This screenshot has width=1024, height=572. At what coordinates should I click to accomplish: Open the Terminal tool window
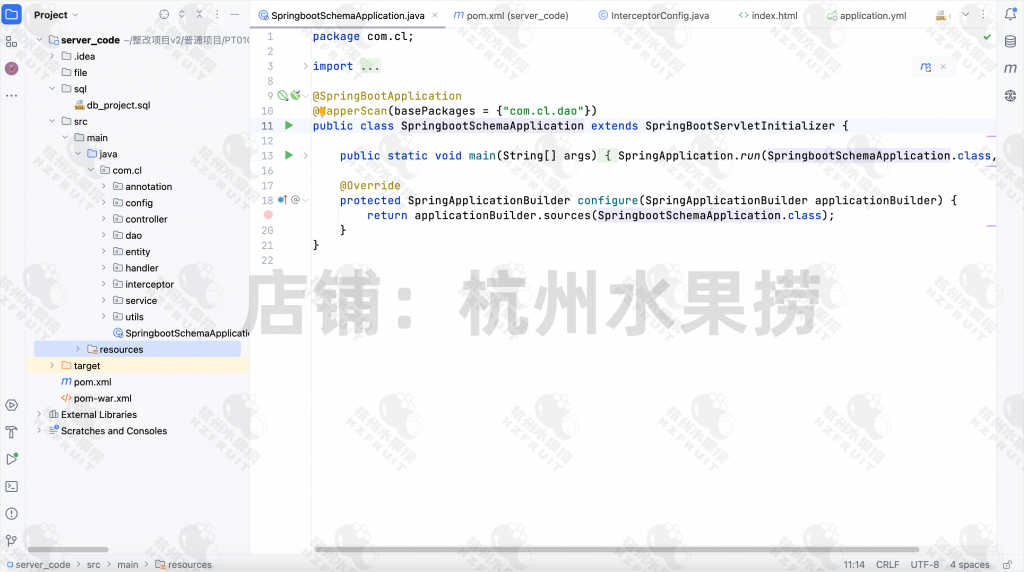(x=12, y=486)
